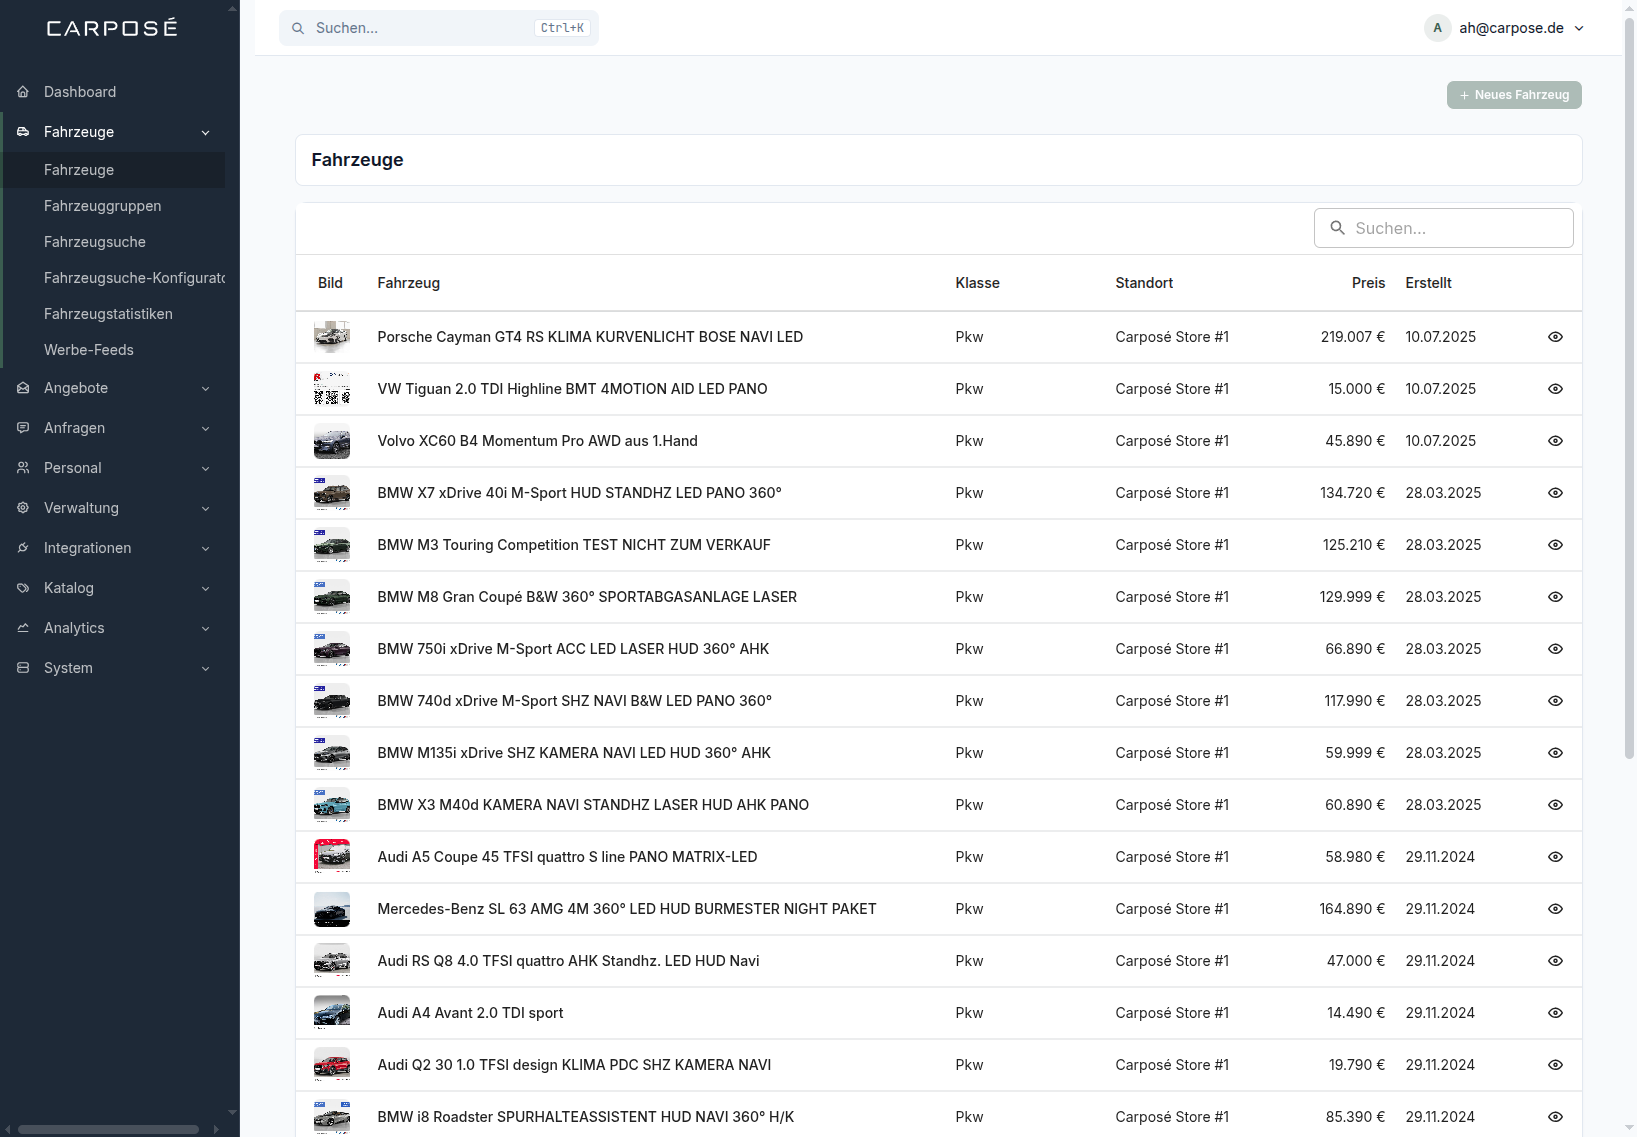Sort by the Preis column header
Image resolution: width=1637 pixels, height=1137 pixels.
click(x=1368, y=283)
